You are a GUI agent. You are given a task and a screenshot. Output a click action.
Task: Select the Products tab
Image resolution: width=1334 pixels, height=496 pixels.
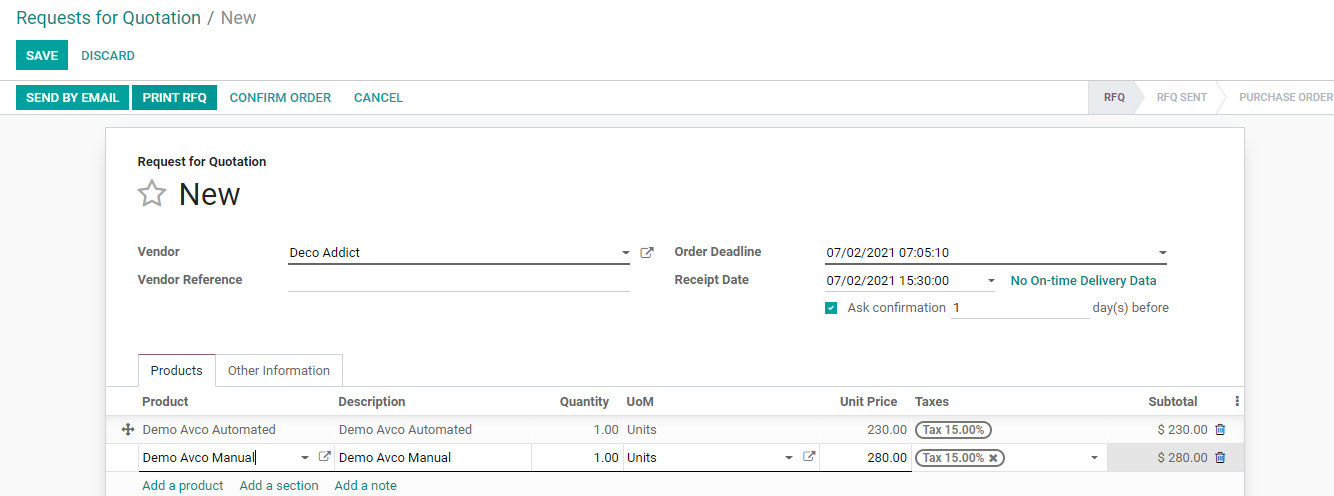(176, 370)
